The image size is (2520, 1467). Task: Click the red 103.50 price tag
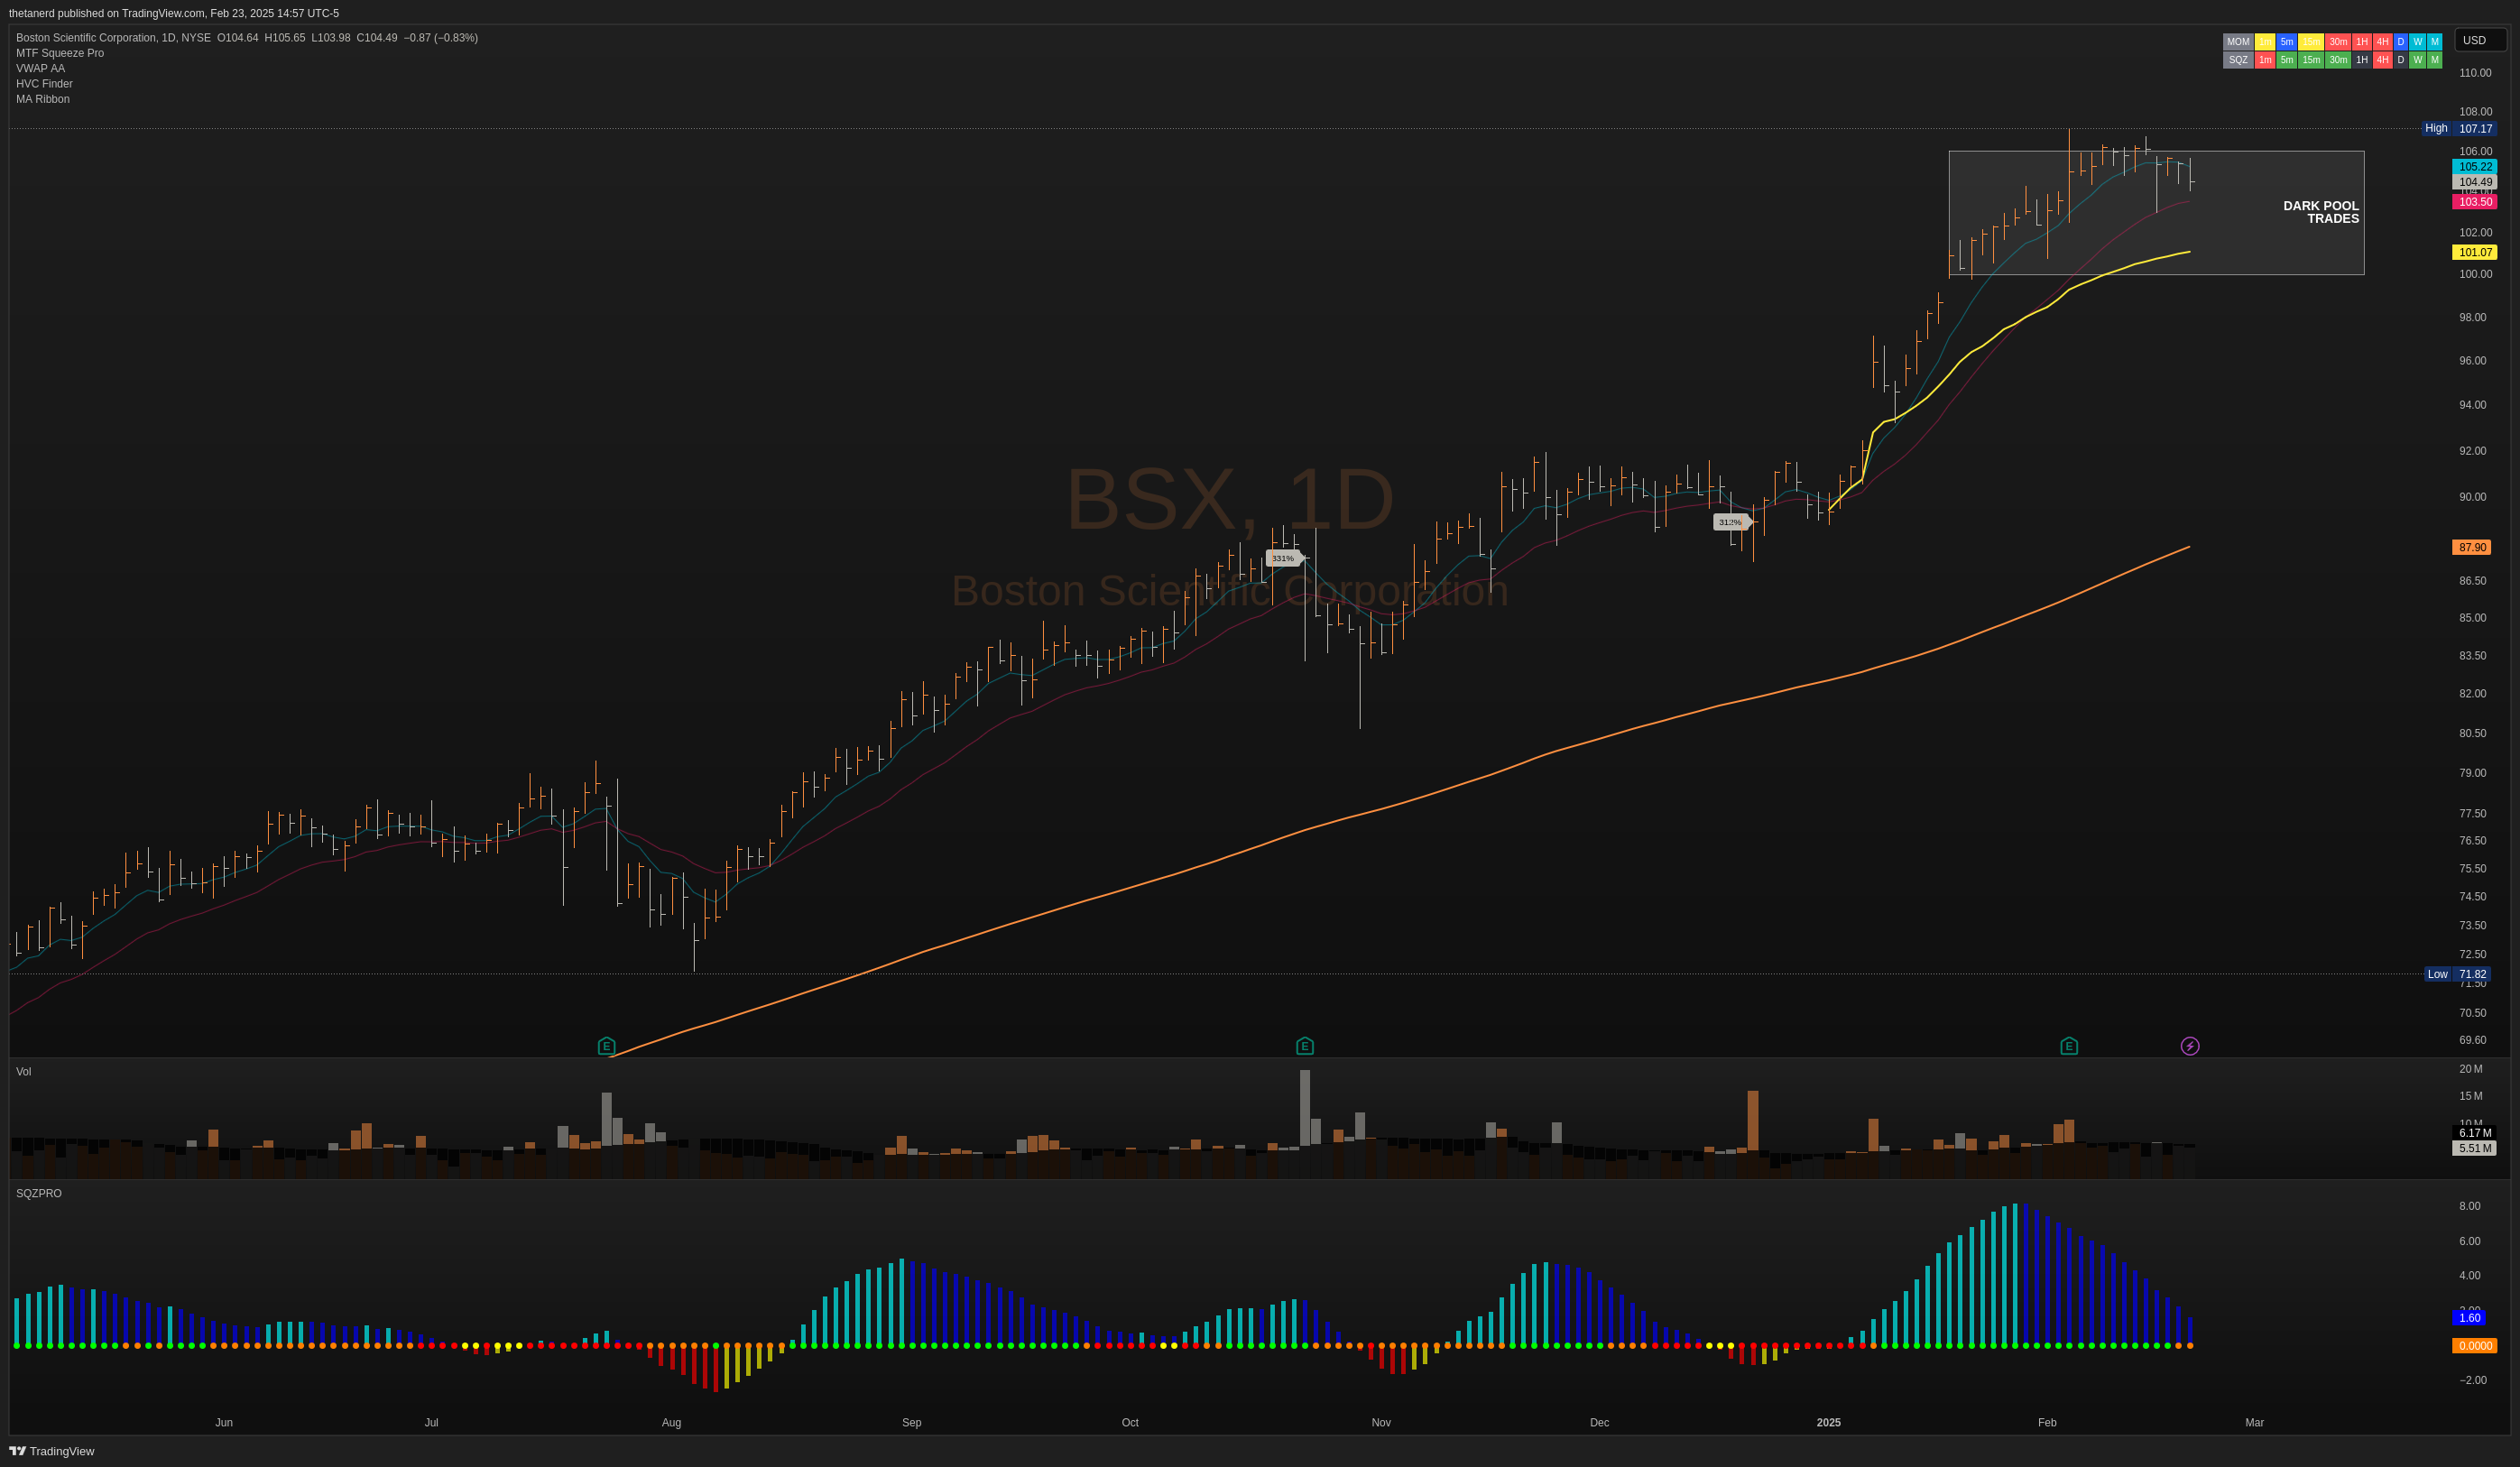(x=2475, y=202)
